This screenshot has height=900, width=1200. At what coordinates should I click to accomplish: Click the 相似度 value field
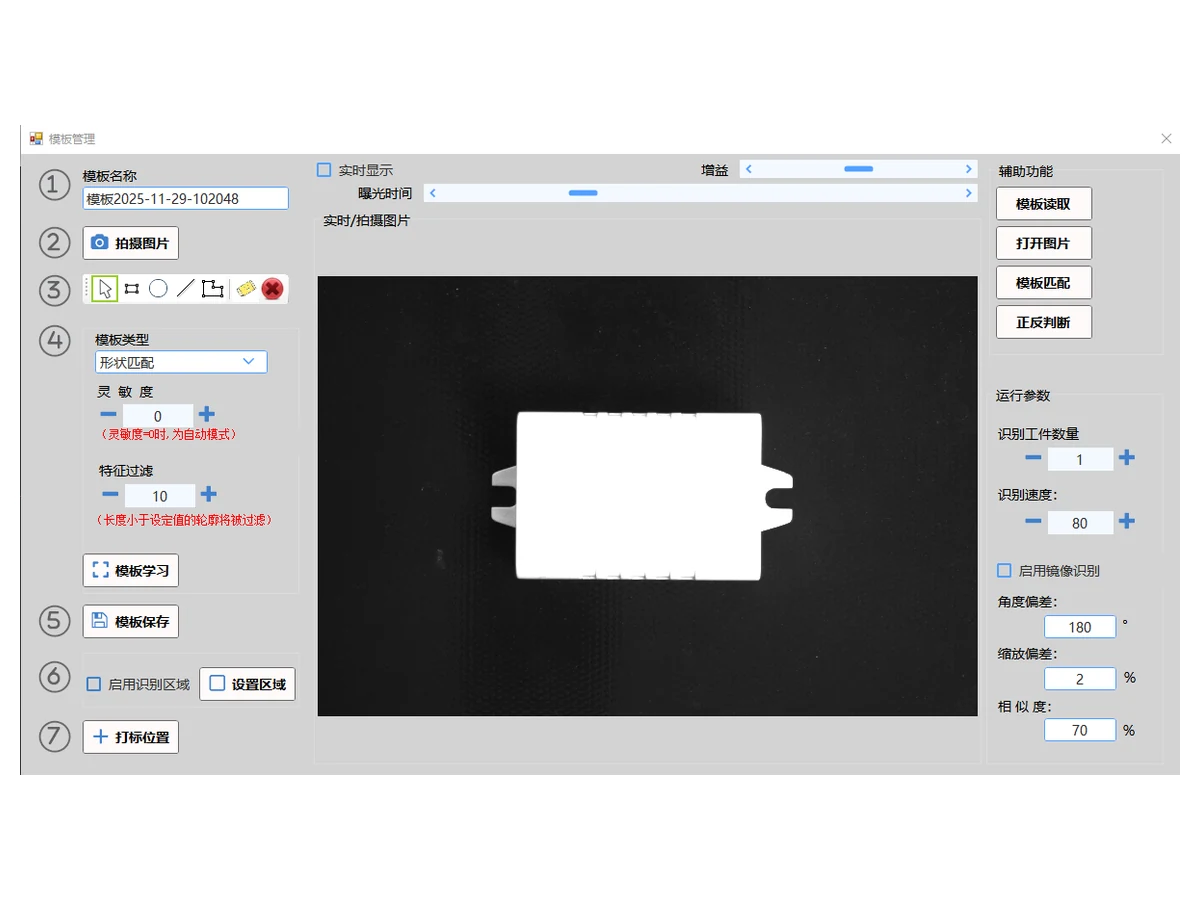(x=1080, y=730)
